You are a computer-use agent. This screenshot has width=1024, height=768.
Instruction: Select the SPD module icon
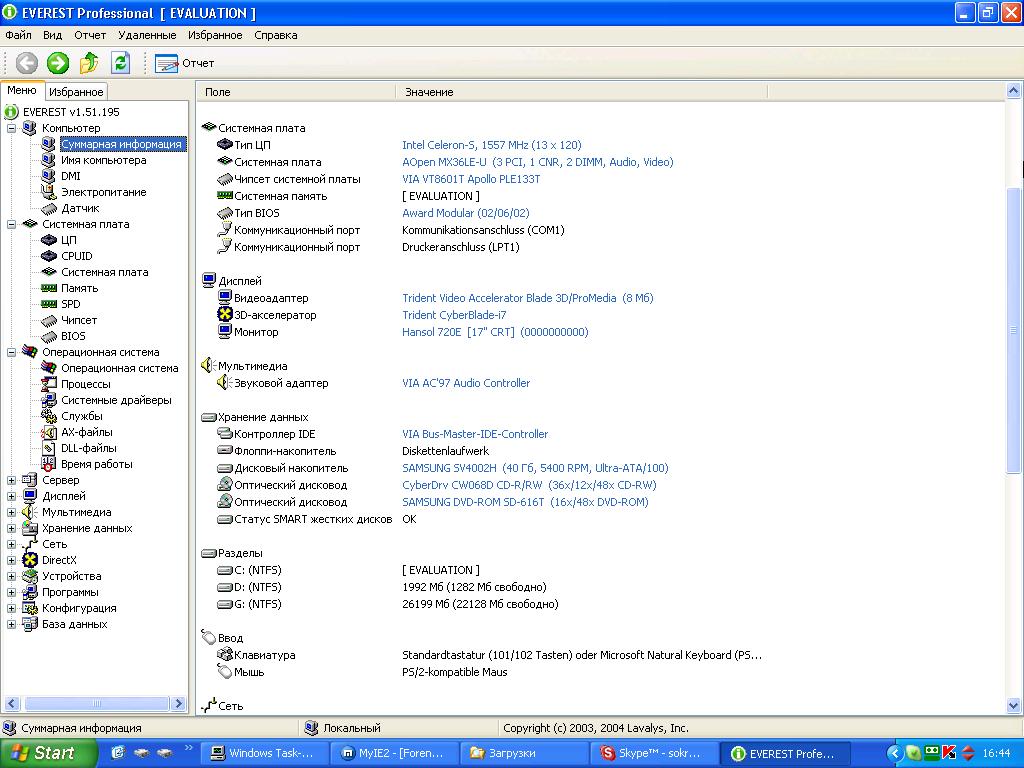48,304
